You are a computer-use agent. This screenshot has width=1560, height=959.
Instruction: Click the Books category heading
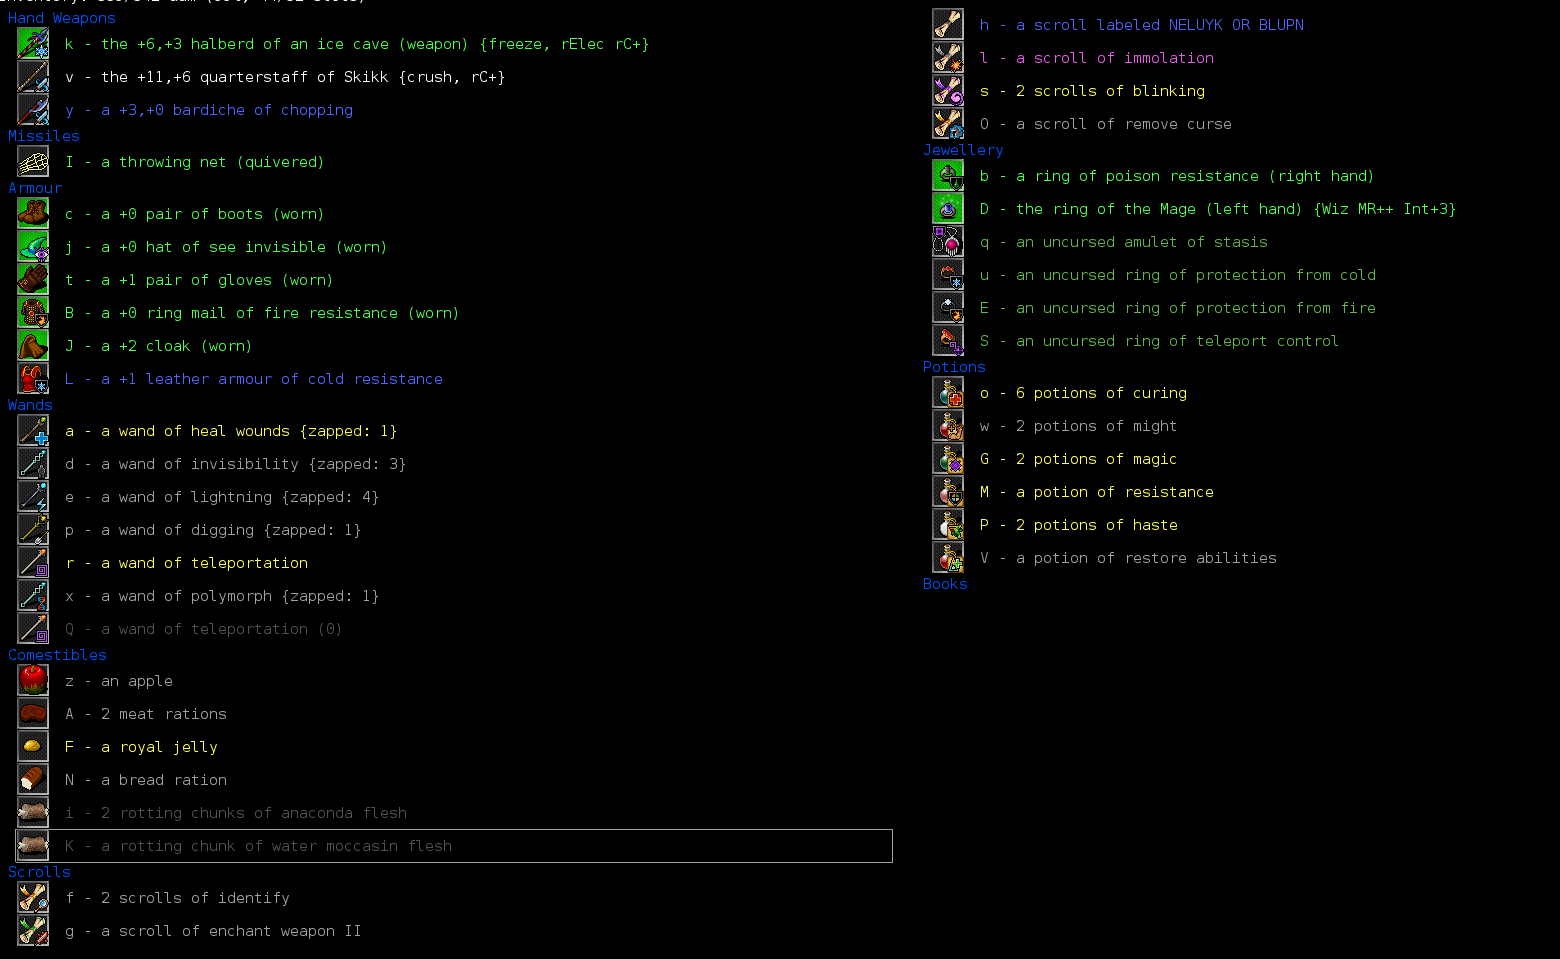(x=945, y=584)
